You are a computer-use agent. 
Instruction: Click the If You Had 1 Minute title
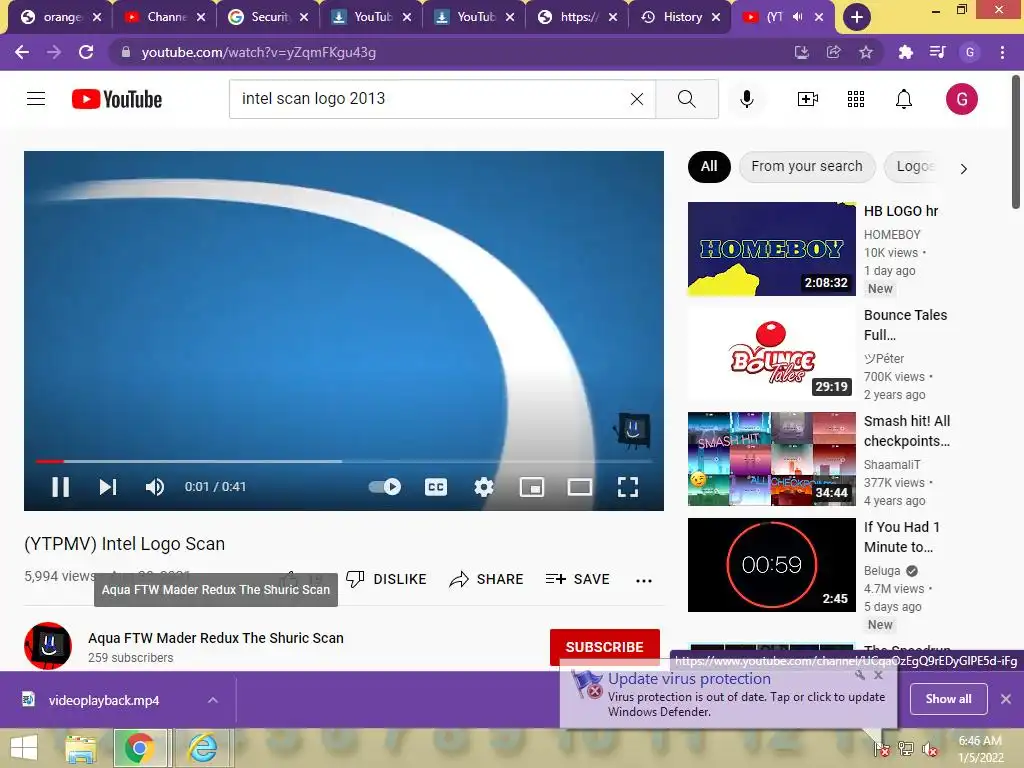(901, 537)
